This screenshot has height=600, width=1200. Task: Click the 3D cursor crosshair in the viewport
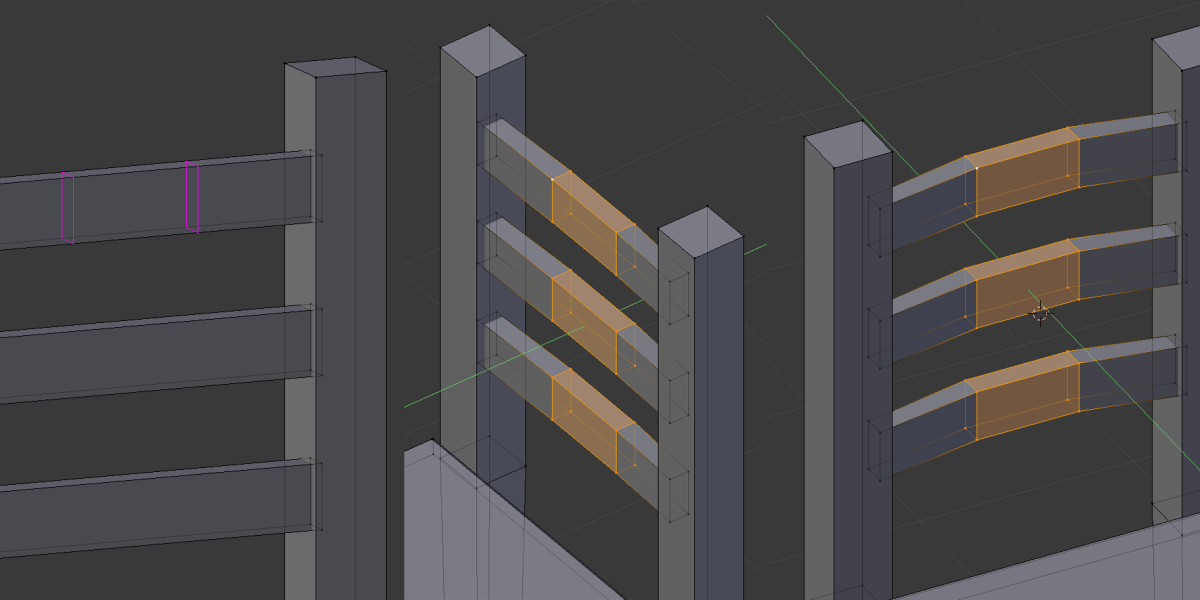click(1040, 314)
